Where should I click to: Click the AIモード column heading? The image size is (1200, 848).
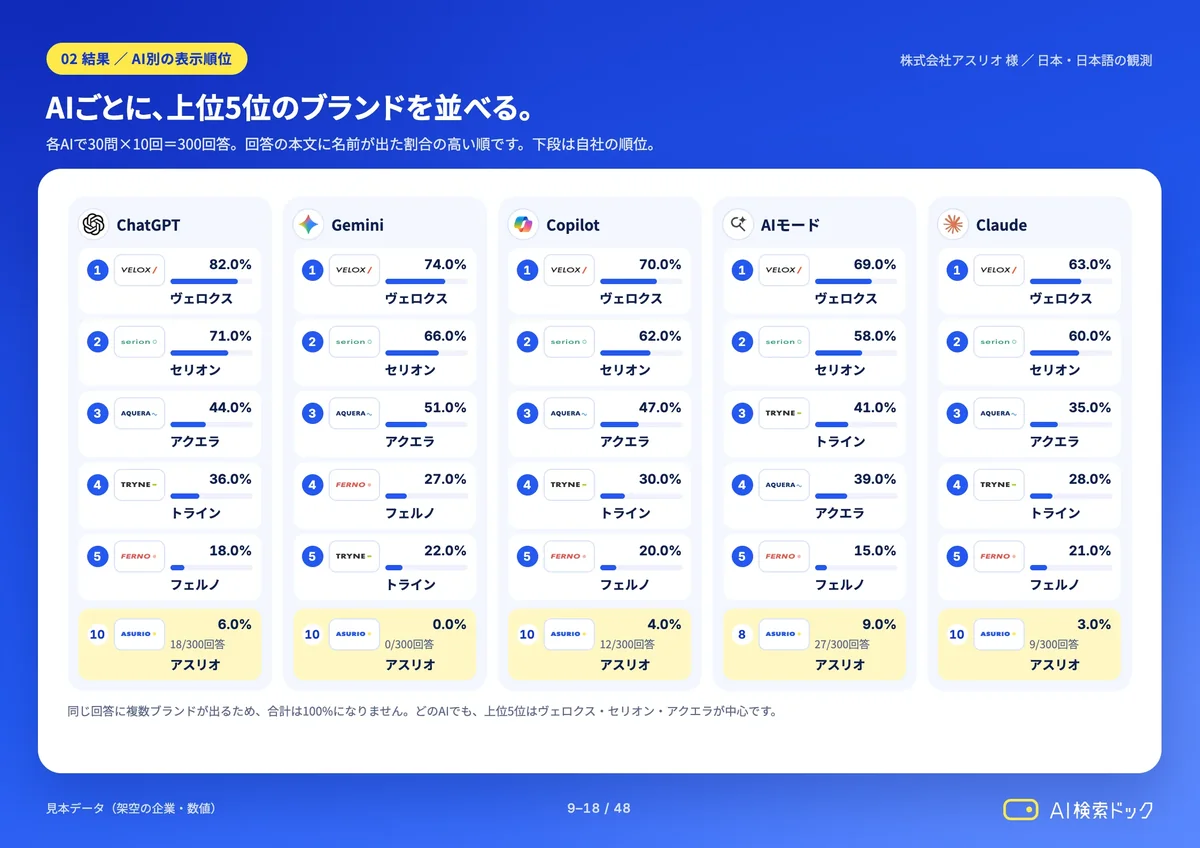790,225
